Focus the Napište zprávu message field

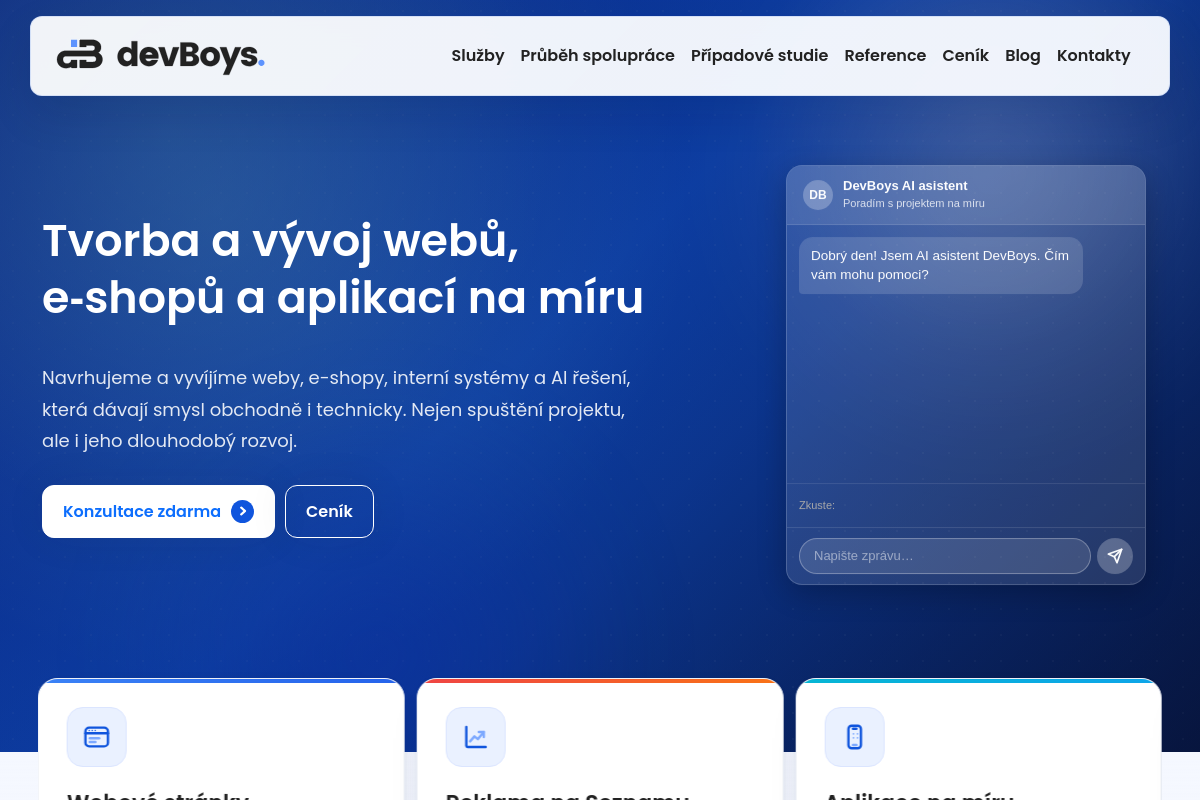pos(944,556)
